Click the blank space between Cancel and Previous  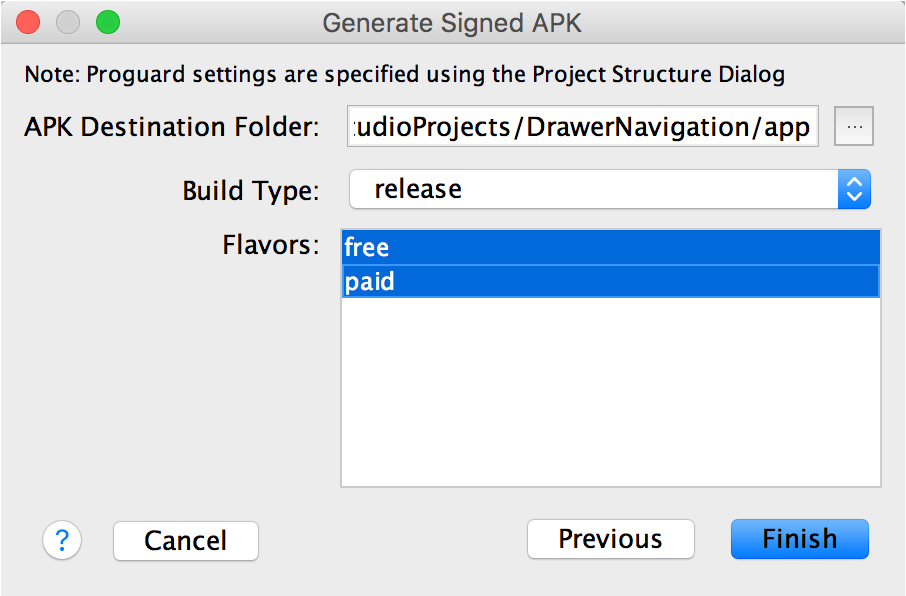click(x=392, y=541)
